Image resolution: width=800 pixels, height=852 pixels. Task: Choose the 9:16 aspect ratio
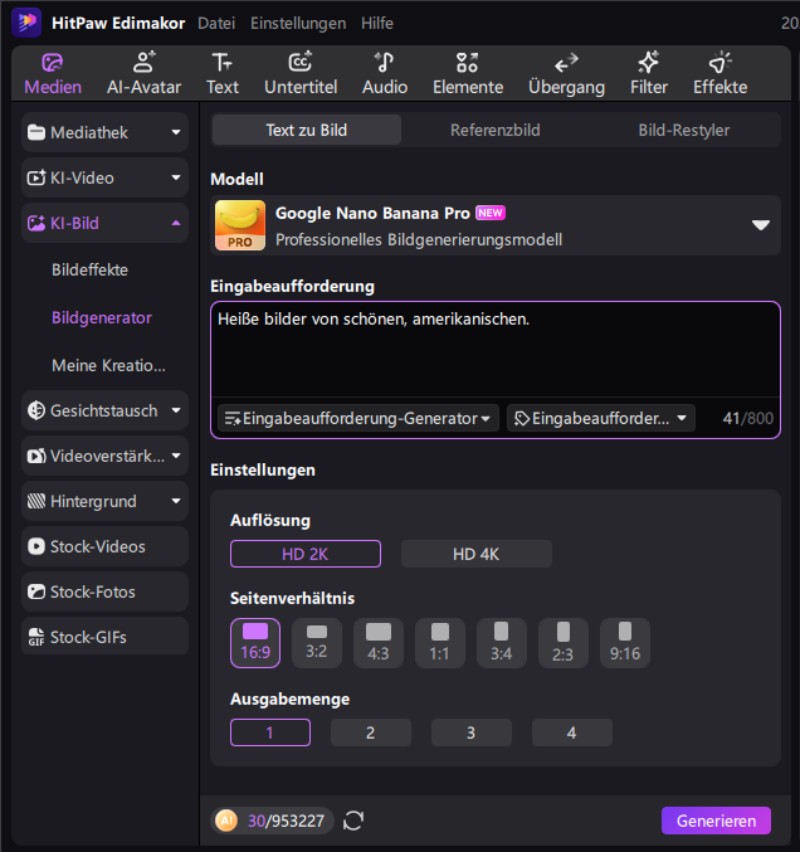625,643
